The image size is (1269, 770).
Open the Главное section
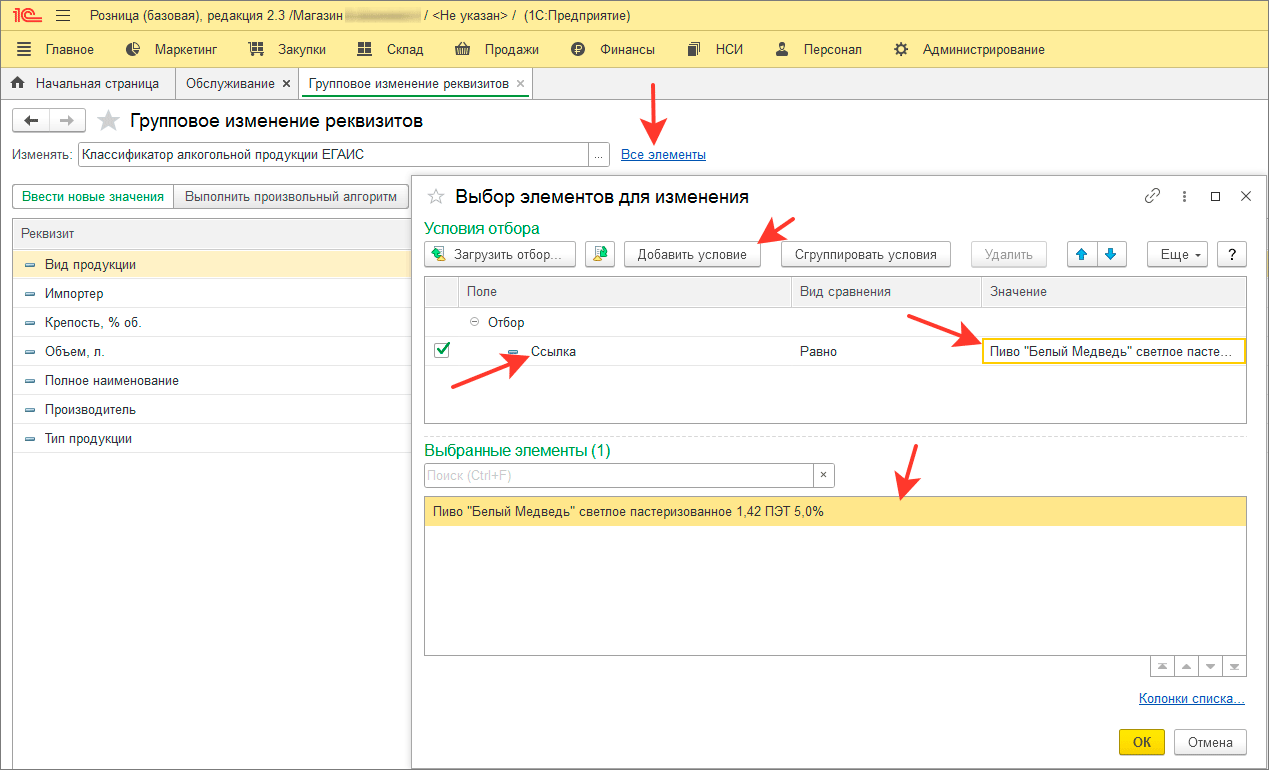[x=56, y=49]
